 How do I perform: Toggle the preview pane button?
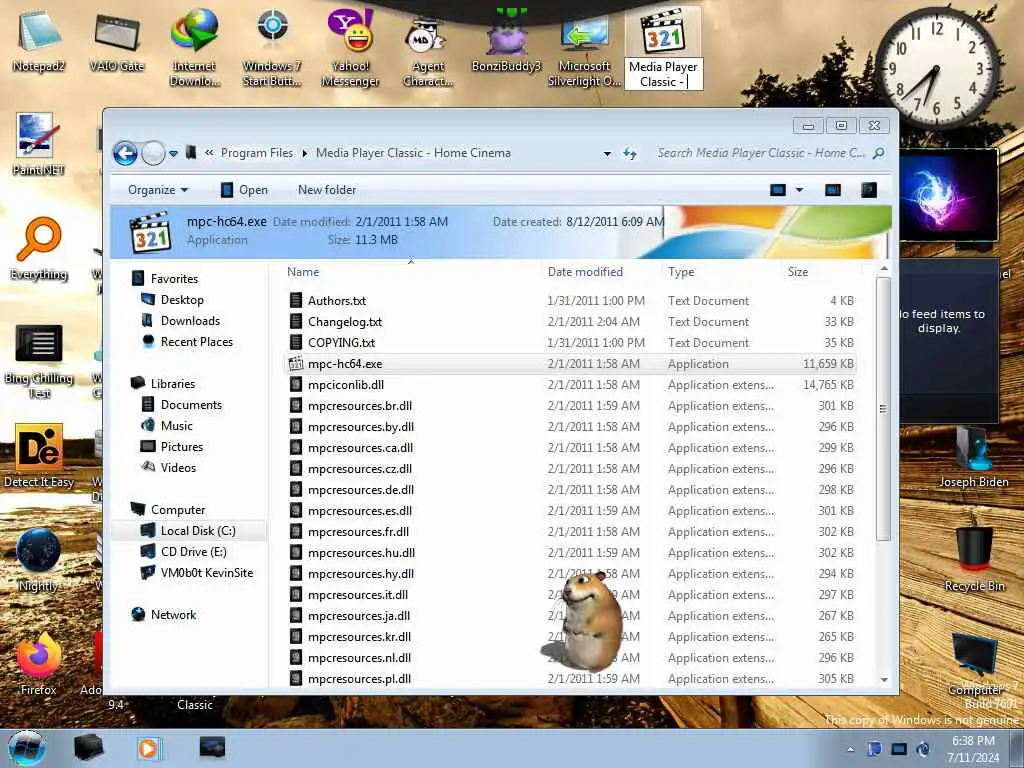[x=833, y=190]
